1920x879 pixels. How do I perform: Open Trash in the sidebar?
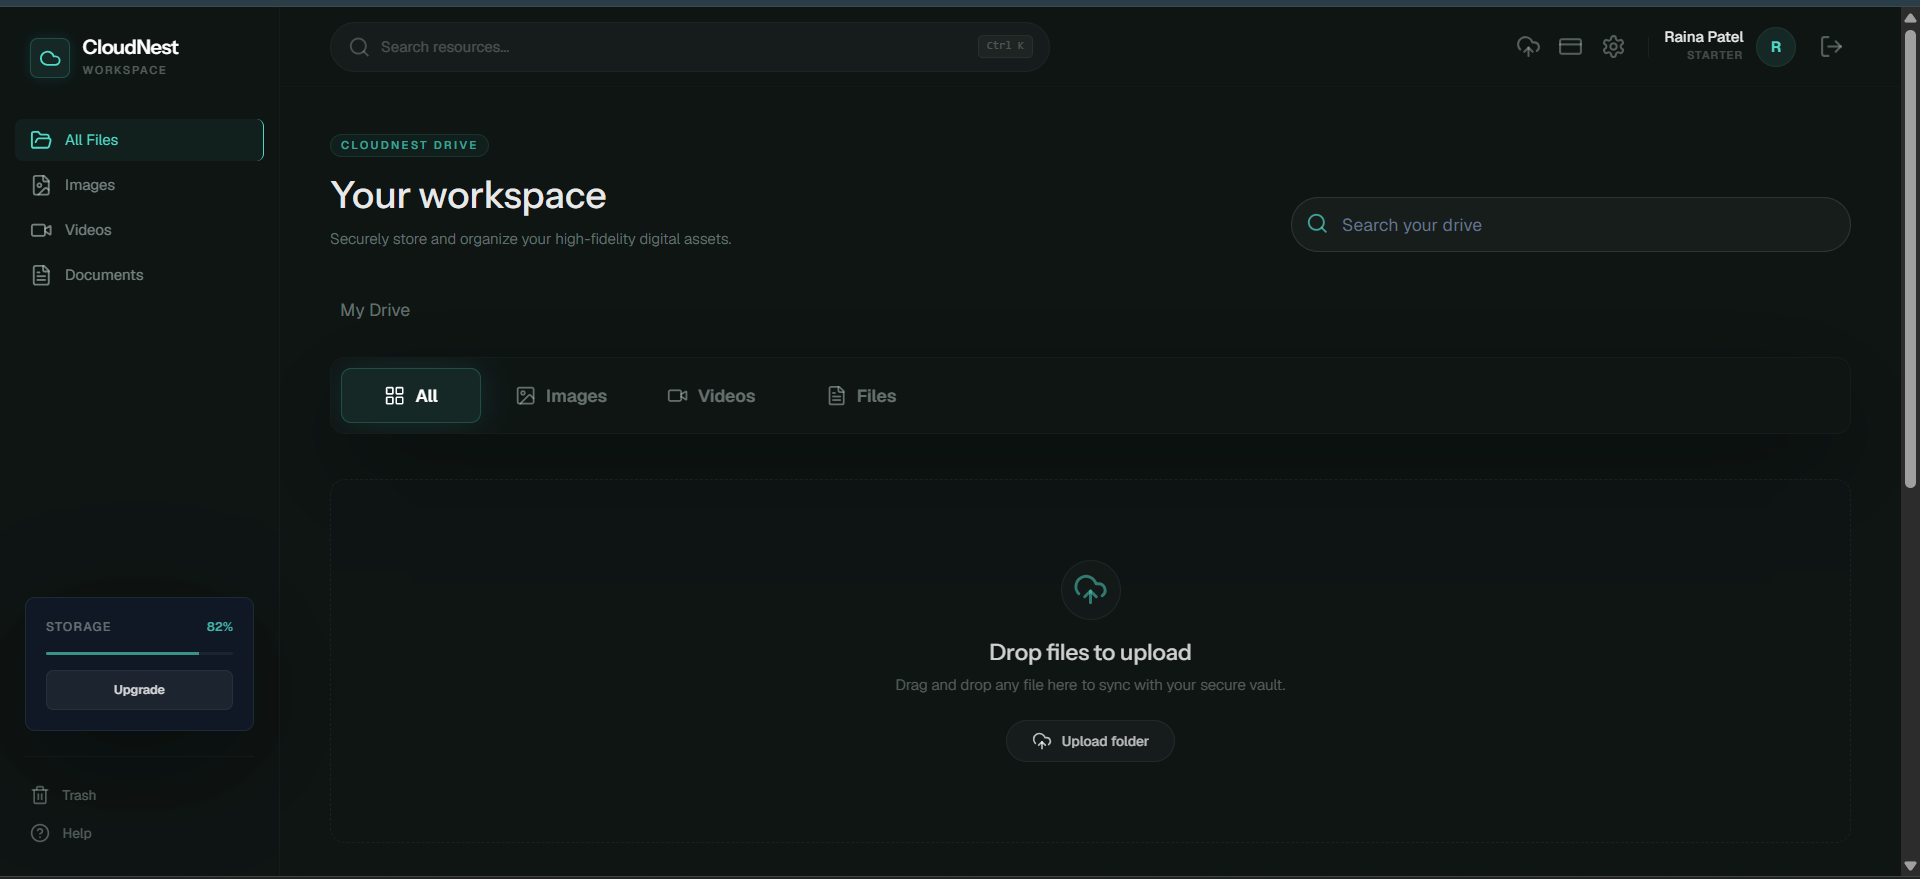point(64,795)
